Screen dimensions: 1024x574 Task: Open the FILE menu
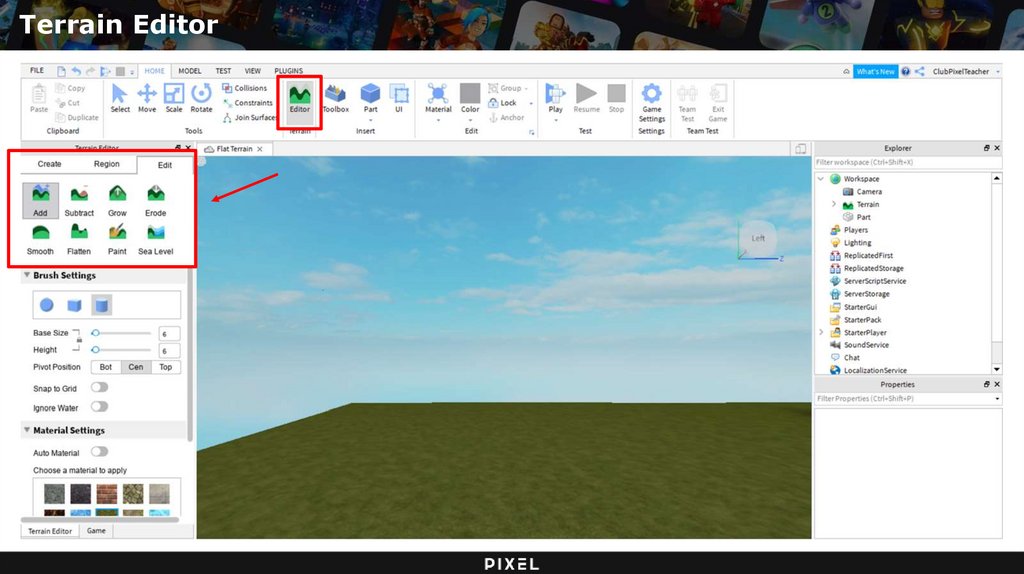pyautogui.click(x=37, y=70)
